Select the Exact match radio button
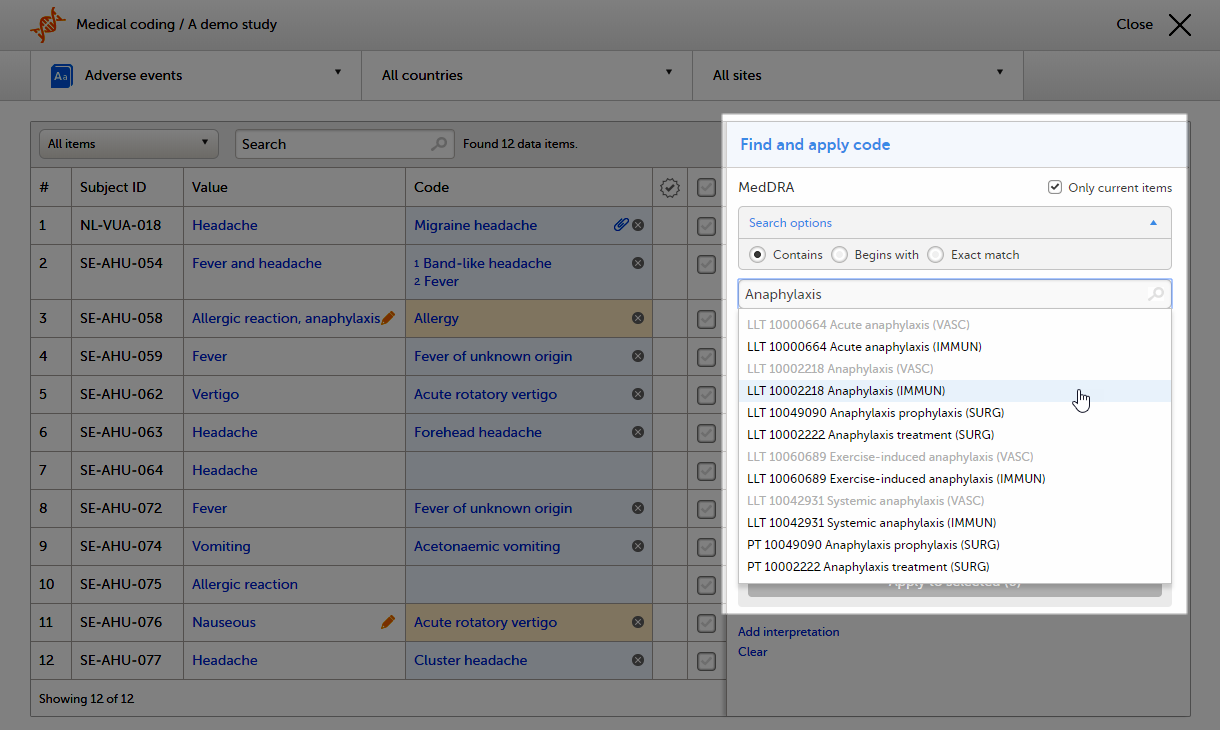 tap(935, 255)
